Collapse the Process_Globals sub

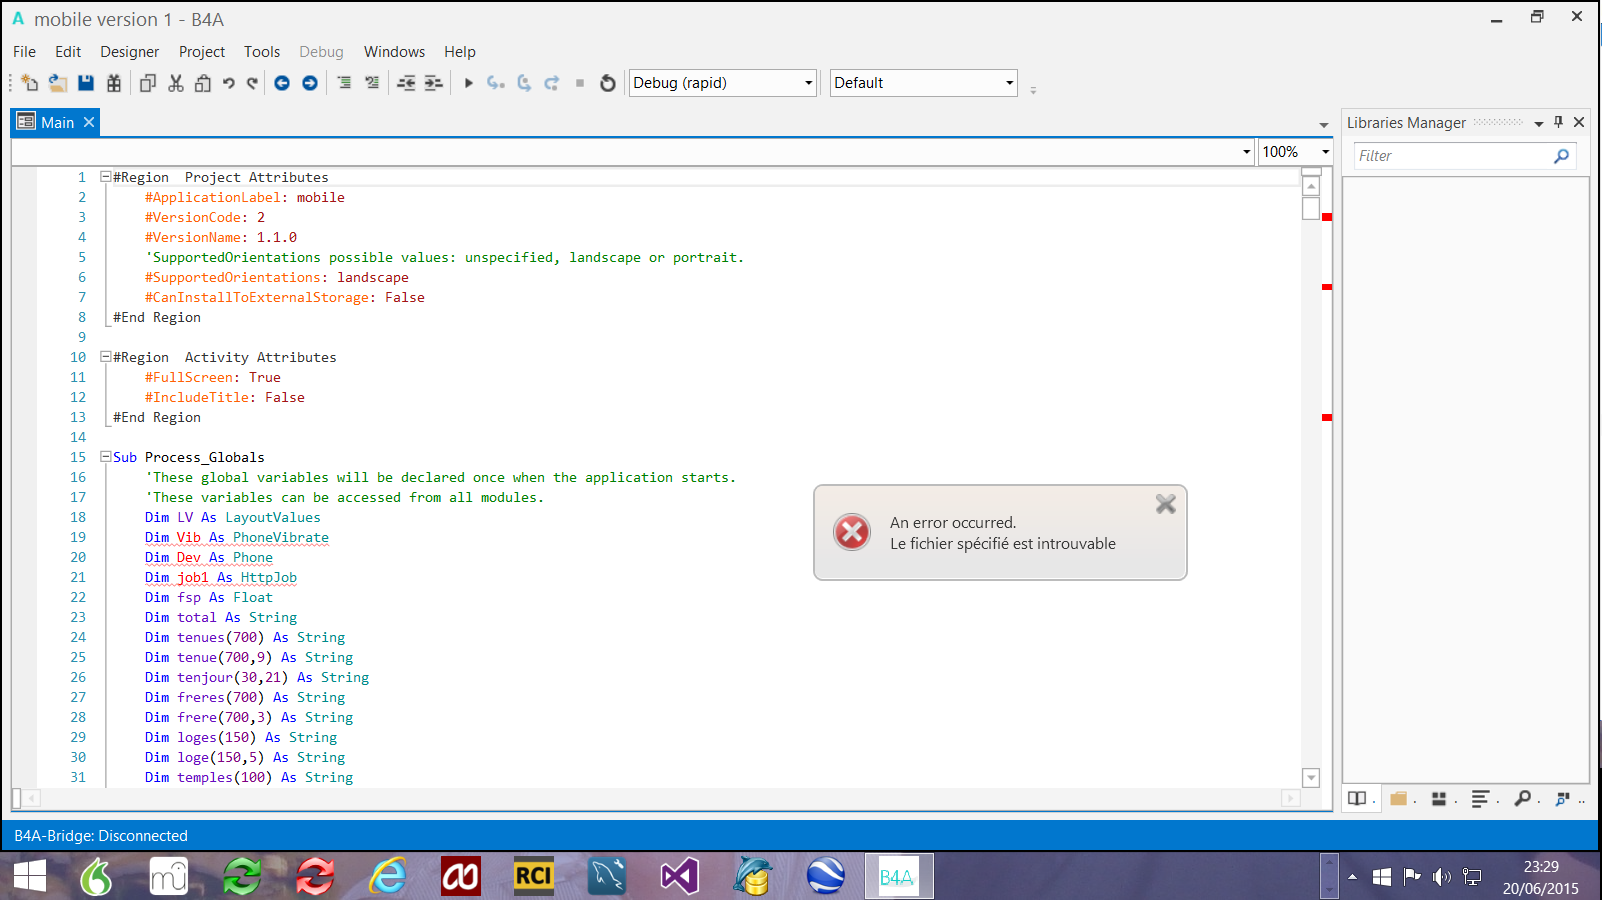click(x=105, y=457)
